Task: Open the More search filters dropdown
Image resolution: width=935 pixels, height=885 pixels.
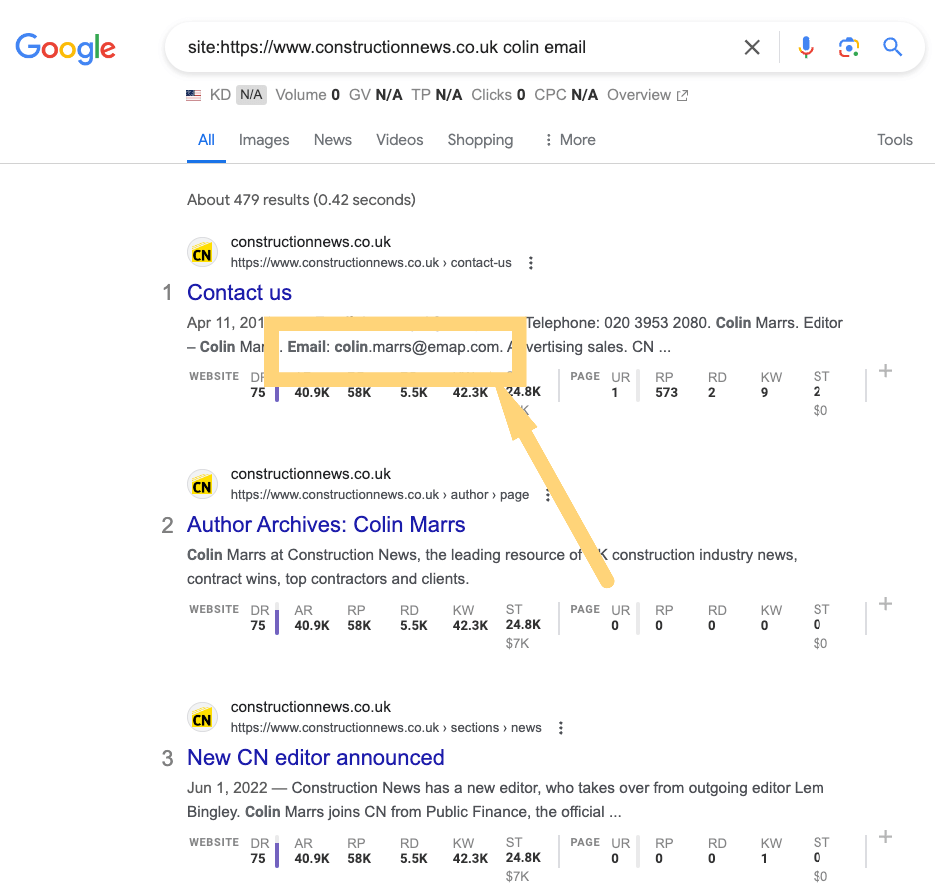Action: 569,140
